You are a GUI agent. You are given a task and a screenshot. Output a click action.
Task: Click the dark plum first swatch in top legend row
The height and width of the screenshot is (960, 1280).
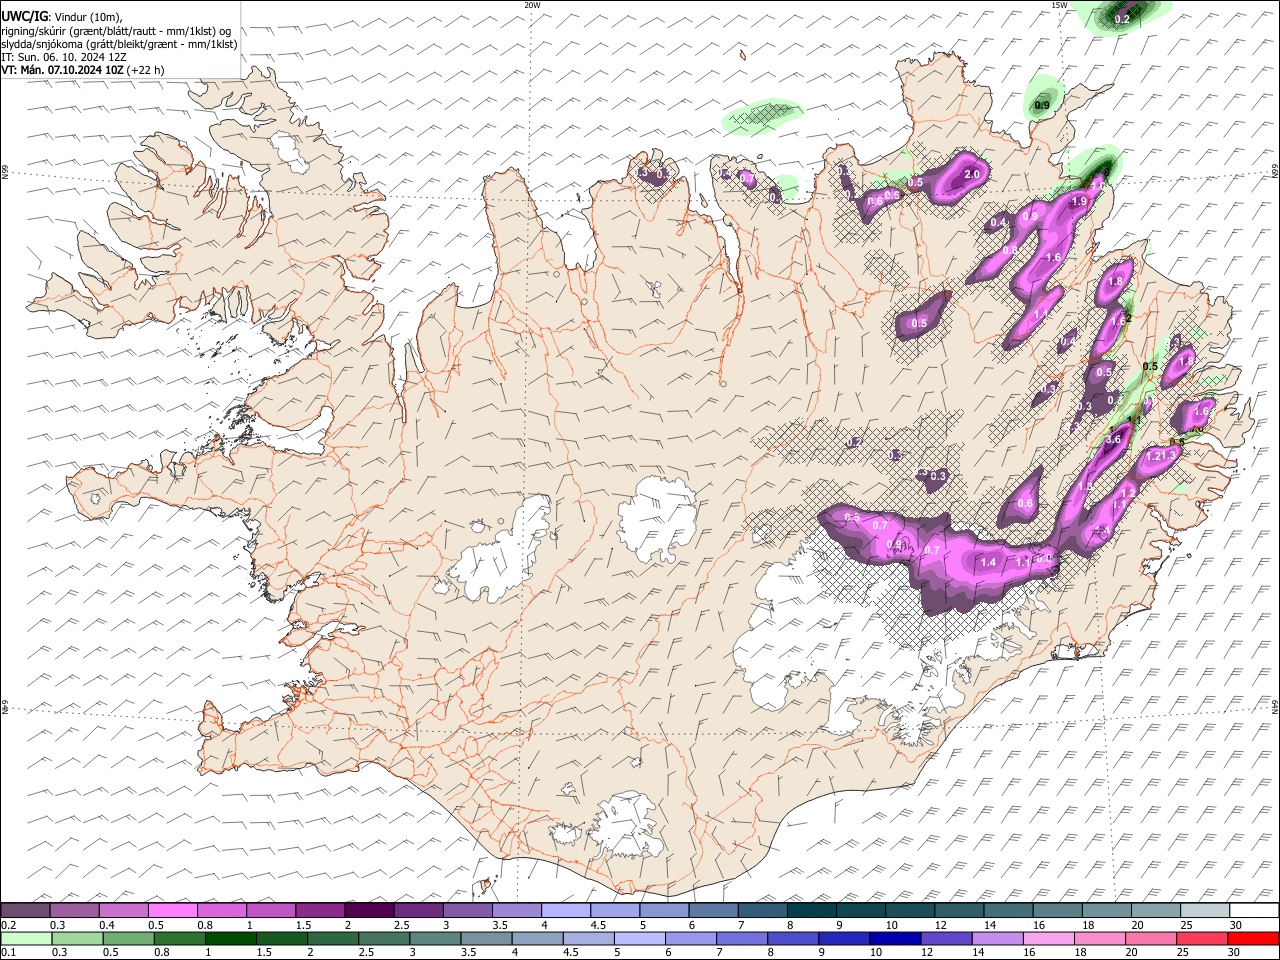pos(26,910)
